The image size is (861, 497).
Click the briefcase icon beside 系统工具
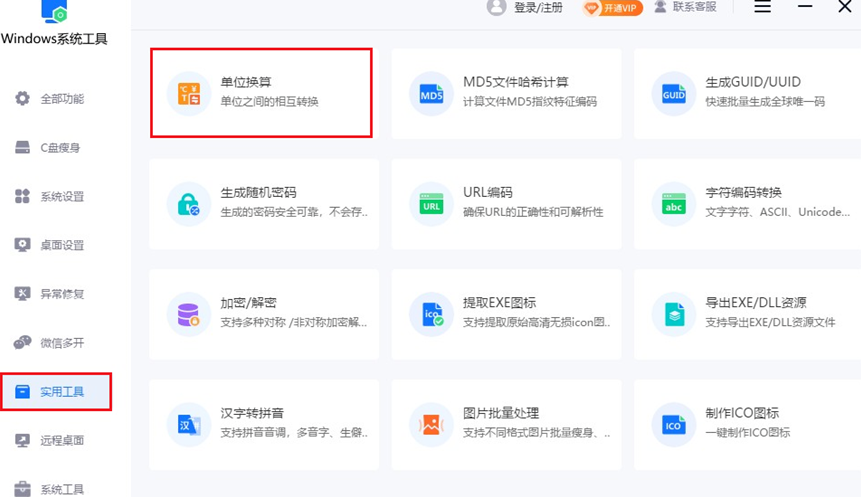[x=22, y=488]
